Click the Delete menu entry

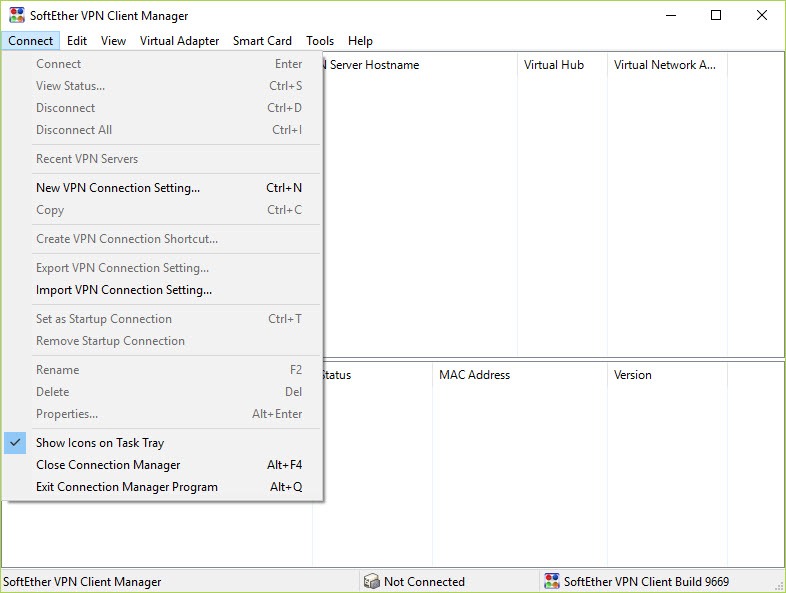pos(163,392)
